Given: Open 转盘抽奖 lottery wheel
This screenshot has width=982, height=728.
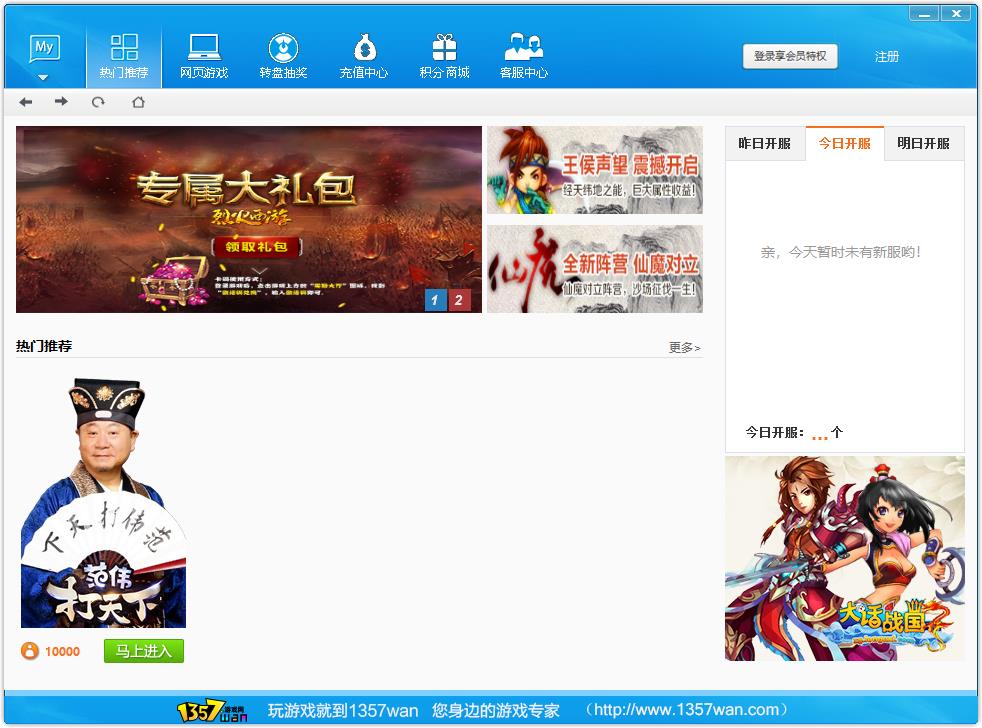Looking at the screenshot, I should click(x=284, y=57).
